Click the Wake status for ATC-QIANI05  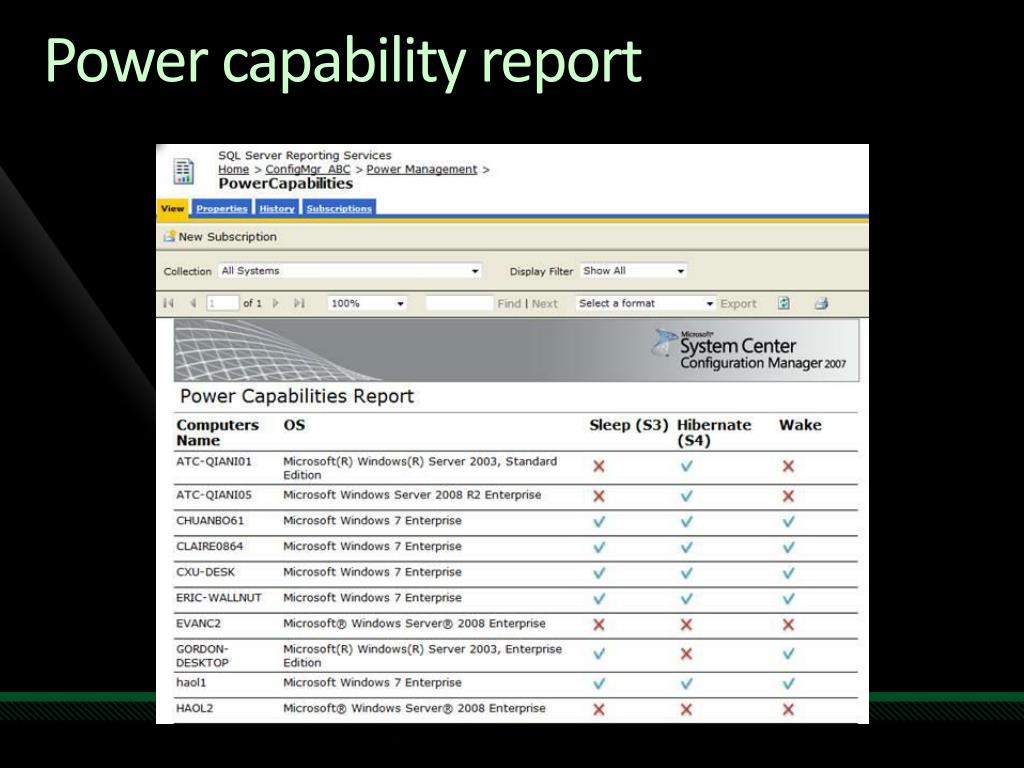coord(788,496)
